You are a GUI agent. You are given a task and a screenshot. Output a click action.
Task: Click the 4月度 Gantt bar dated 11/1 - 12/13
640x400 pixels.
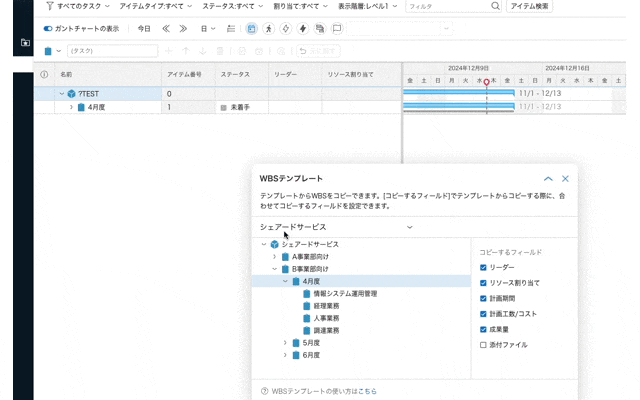(459, 107)
